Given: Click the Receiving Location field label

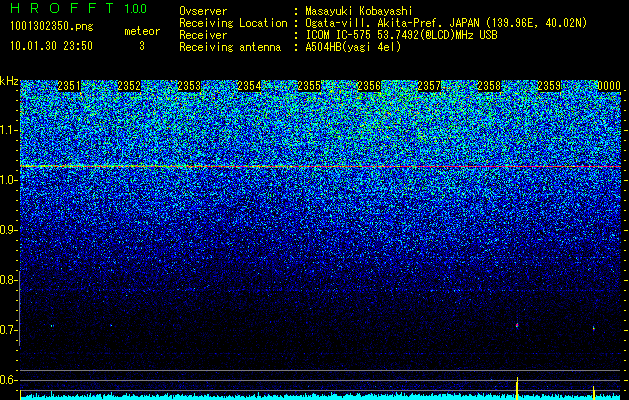Looking at the screenshot, I should 233,23.
